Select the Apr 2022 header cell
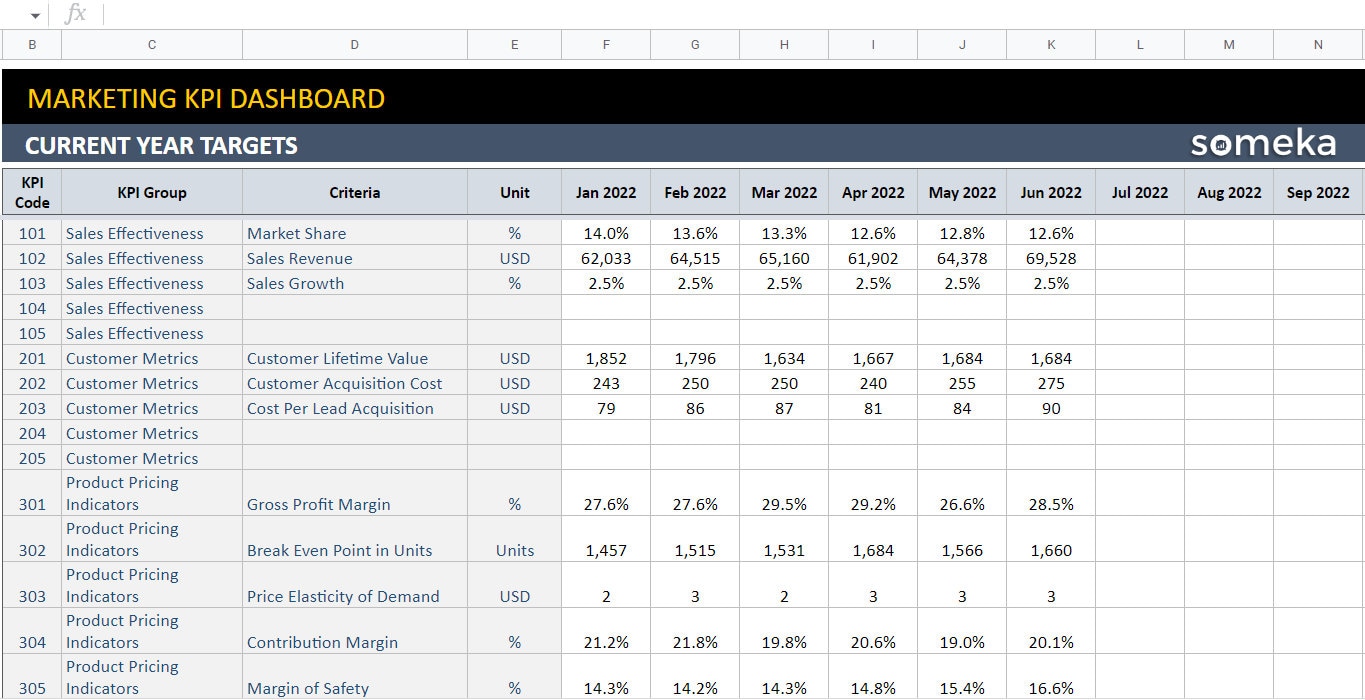 (x=873, y=192)
